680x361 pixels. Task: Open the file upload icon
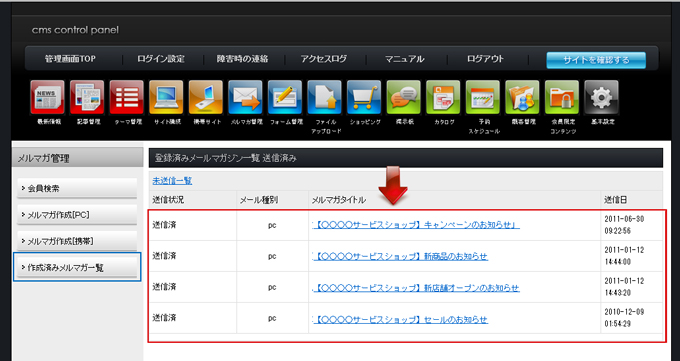click(324, 97)
